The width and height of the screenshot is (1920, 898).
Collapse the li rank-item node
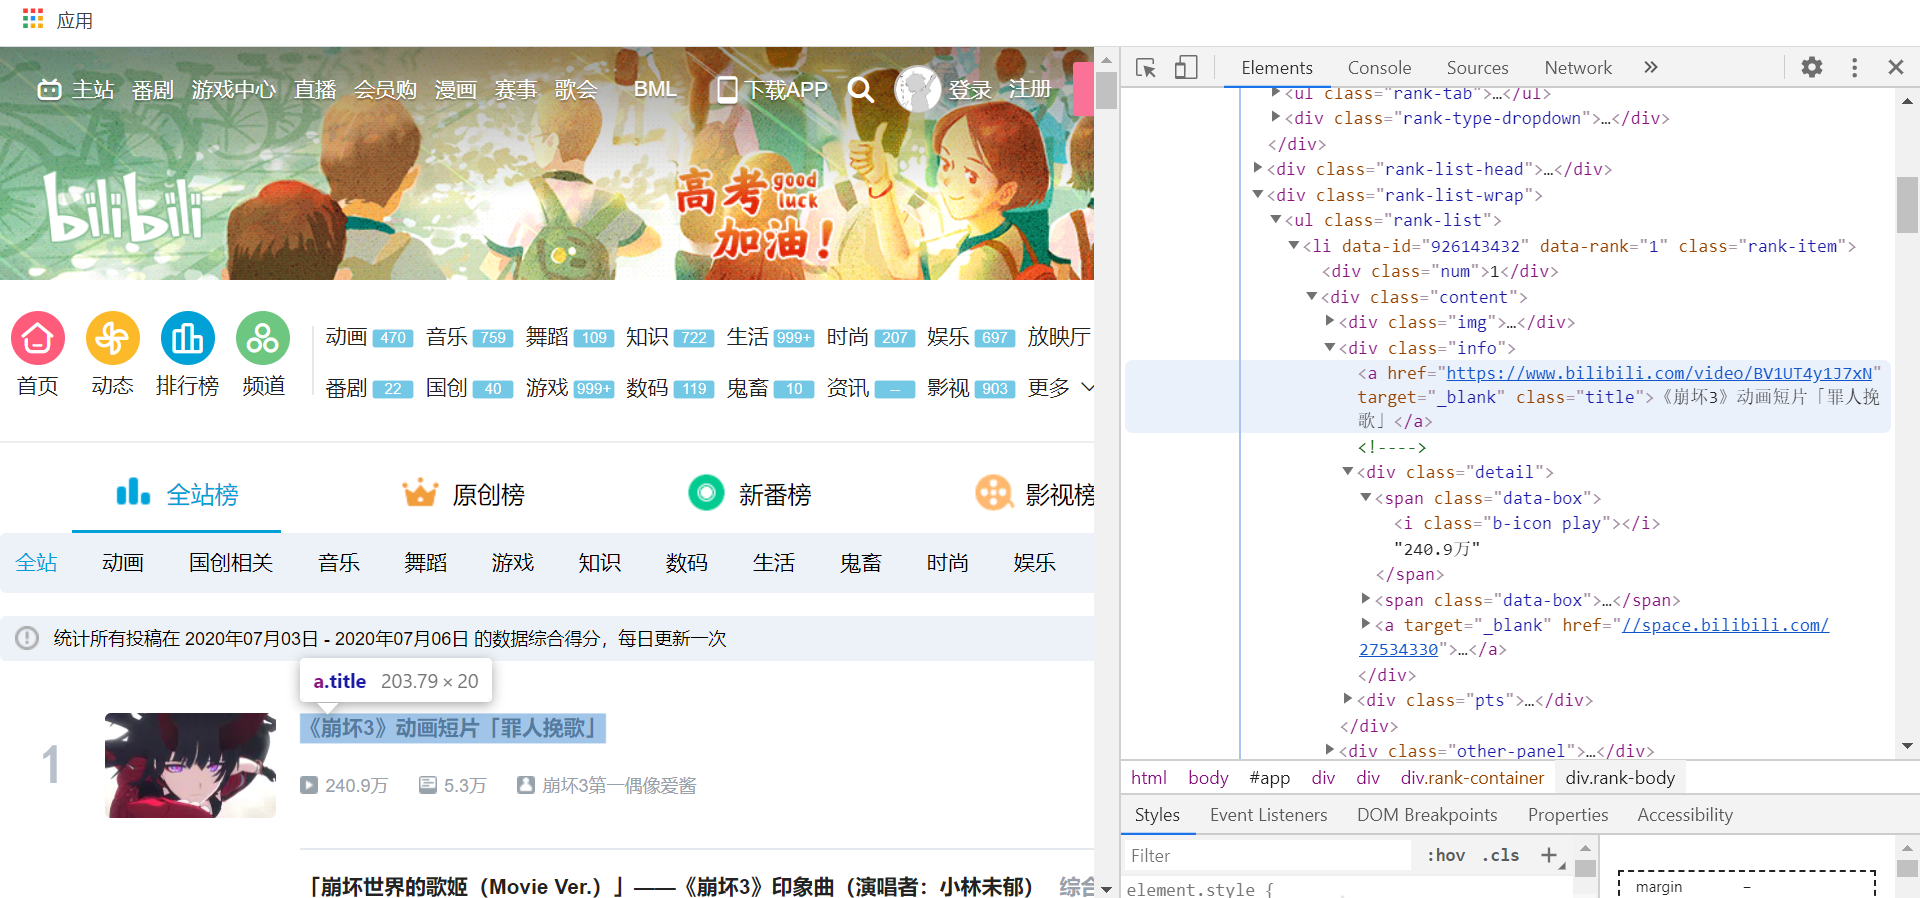click(1294, 245)
